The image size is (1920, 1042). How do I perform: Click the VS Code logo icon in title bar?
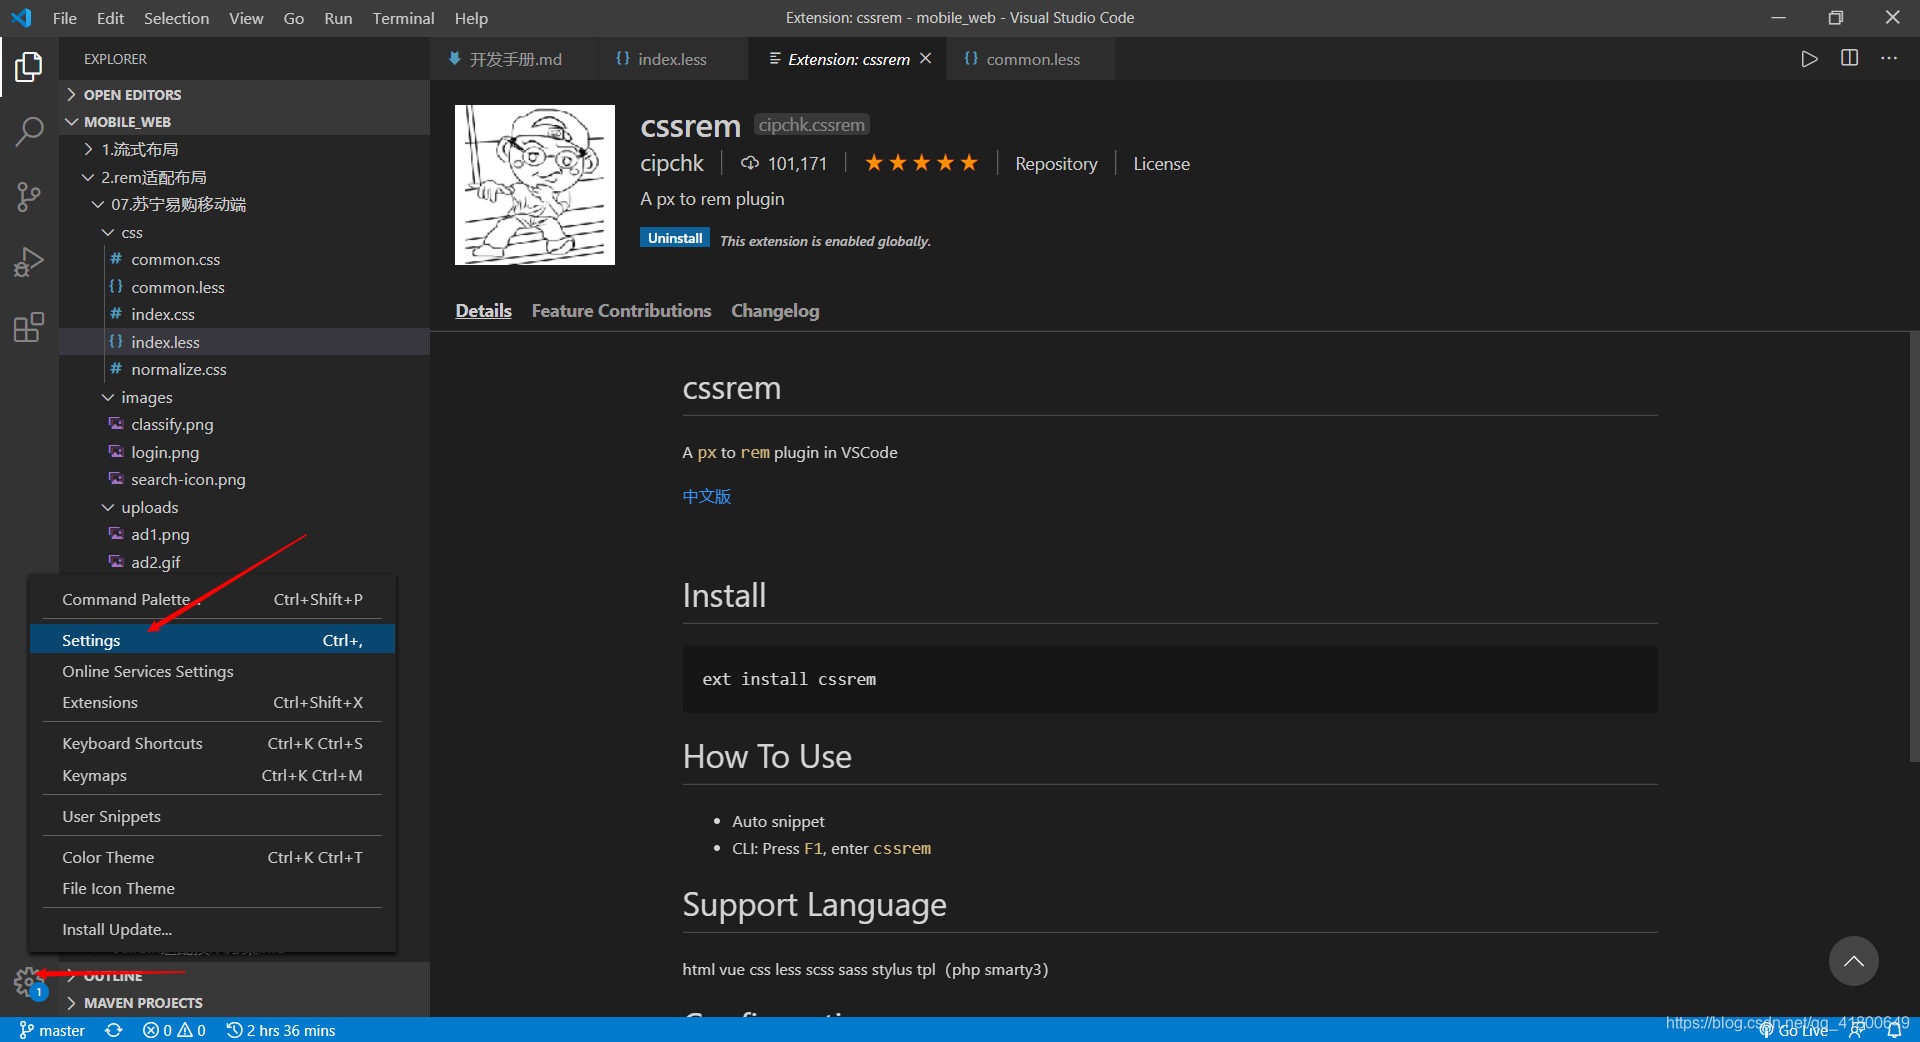(x=21, y=18)
